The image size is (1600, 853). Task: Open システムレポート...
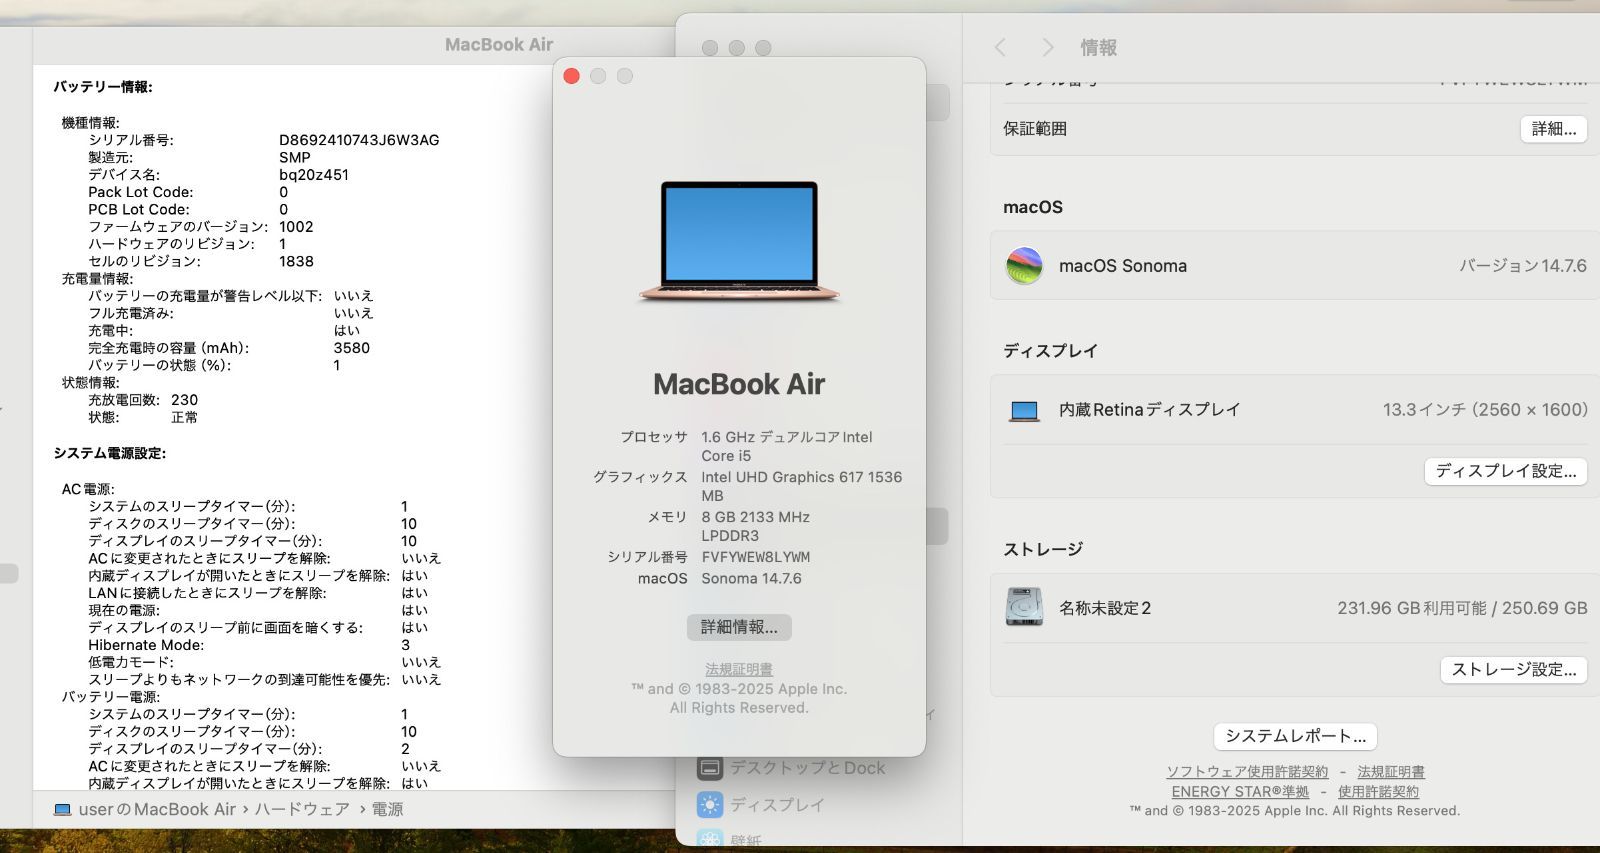[1295, 736]
